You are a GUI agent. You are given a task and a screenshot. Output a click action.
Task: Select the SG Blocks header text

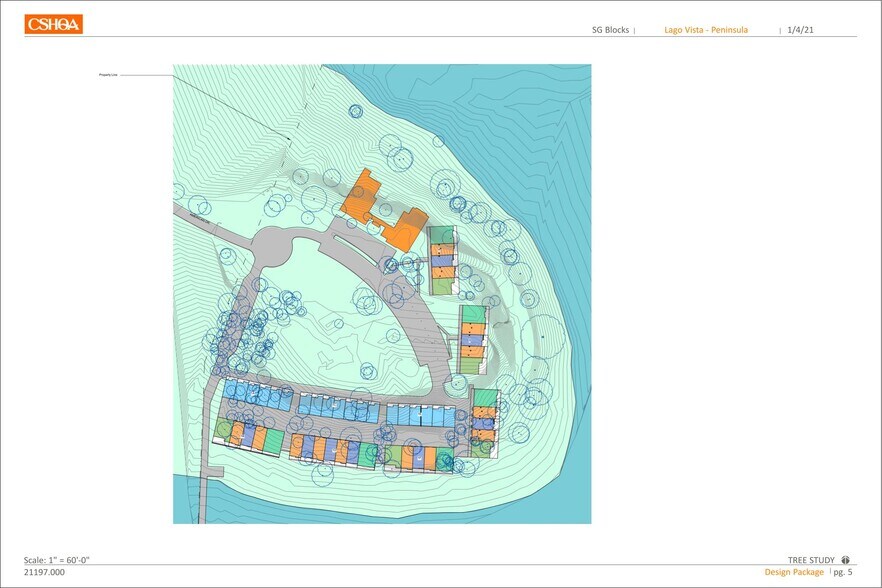coord(610,30)
